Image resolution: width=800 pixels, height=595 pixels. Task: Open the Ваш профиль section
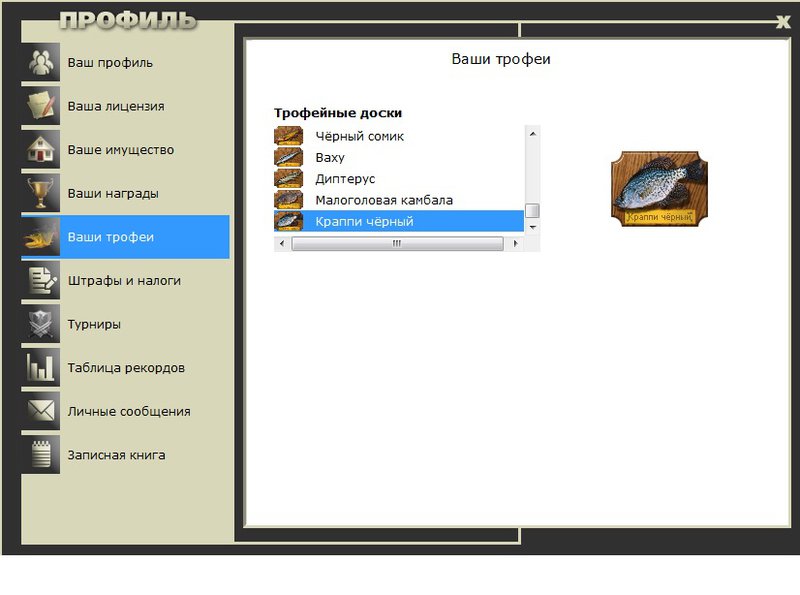[x=126, y=62]
